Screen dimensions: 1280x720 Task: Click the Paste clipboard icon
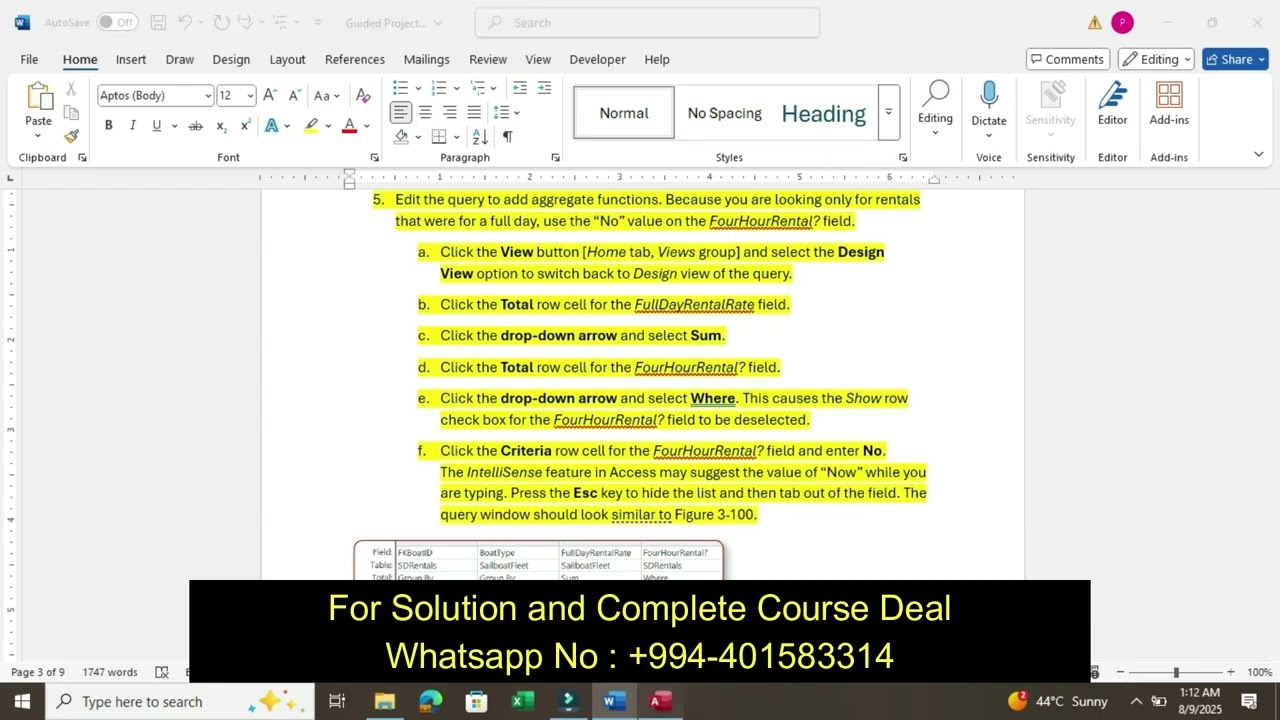39,97
